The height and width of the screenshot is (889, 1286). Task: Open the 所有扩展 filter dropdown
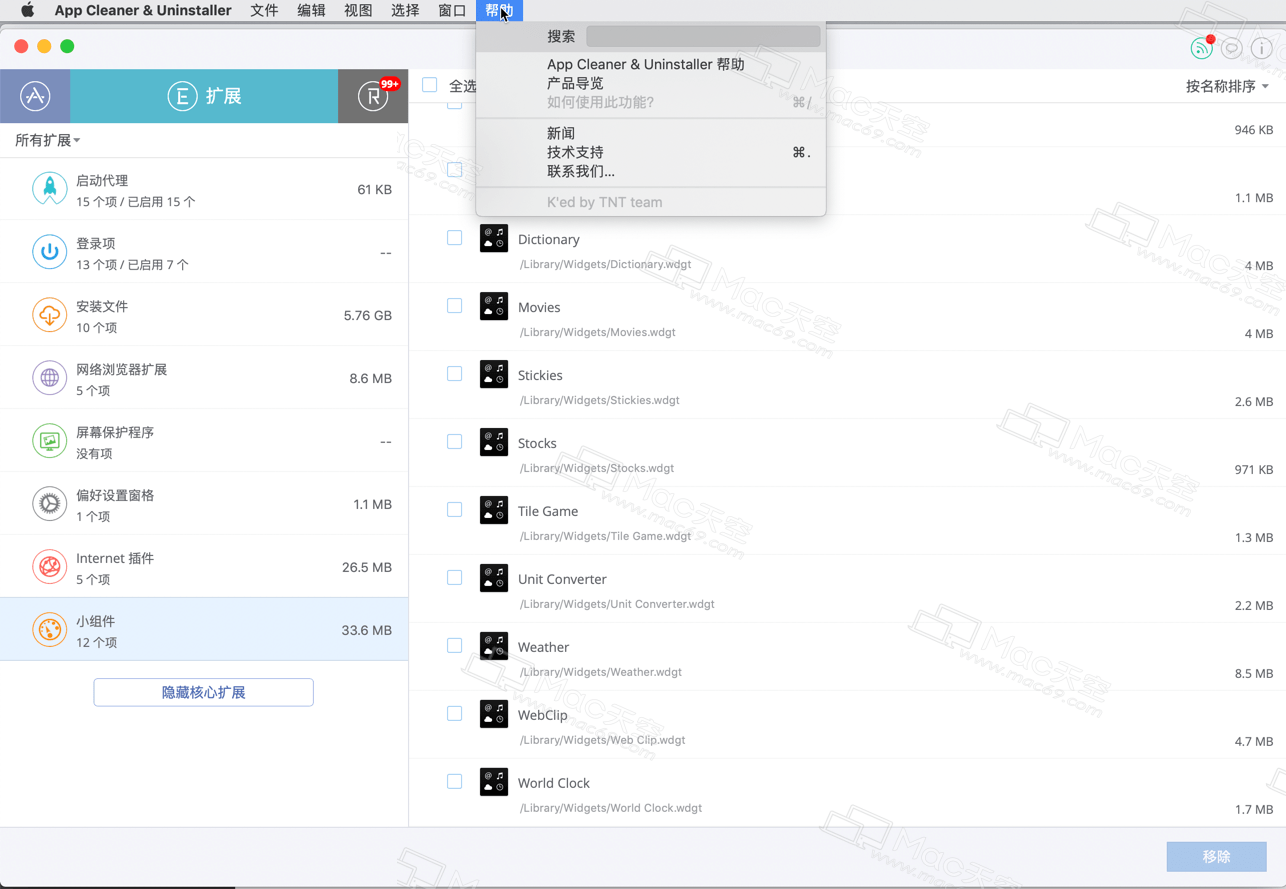pos(47,140)
